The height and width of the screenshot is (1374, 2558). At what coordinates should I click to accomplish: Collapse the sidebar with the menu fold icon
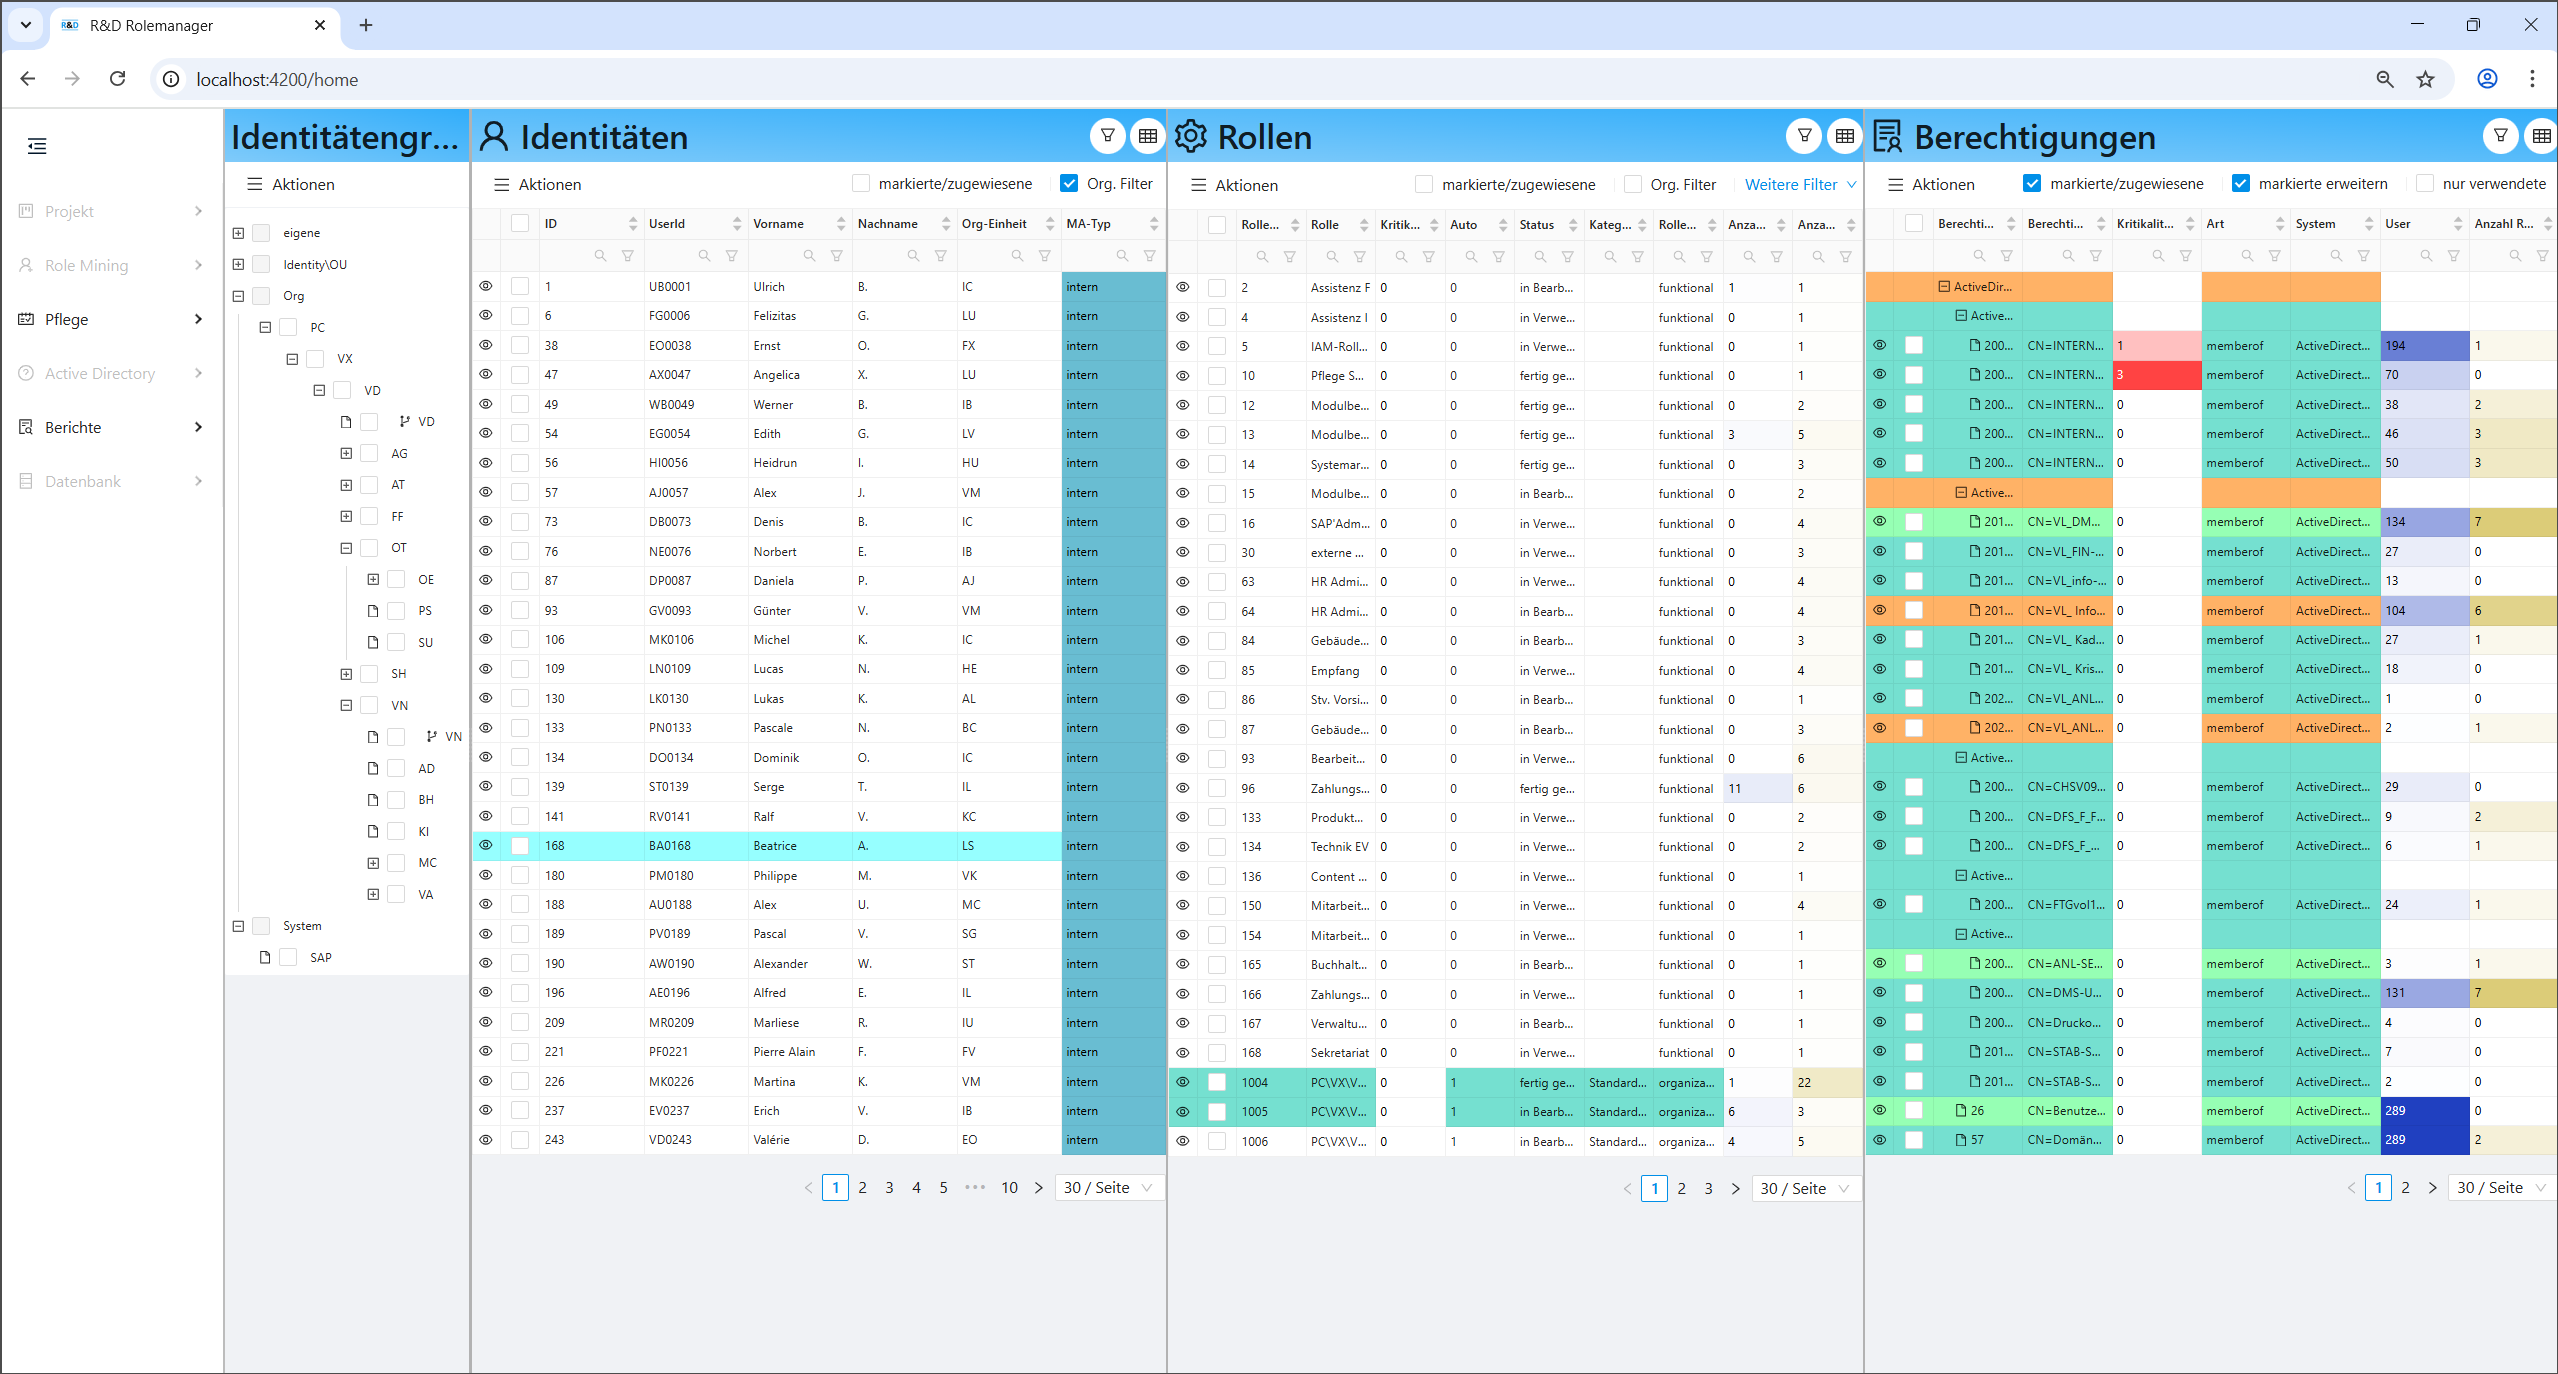click(37, 146)
